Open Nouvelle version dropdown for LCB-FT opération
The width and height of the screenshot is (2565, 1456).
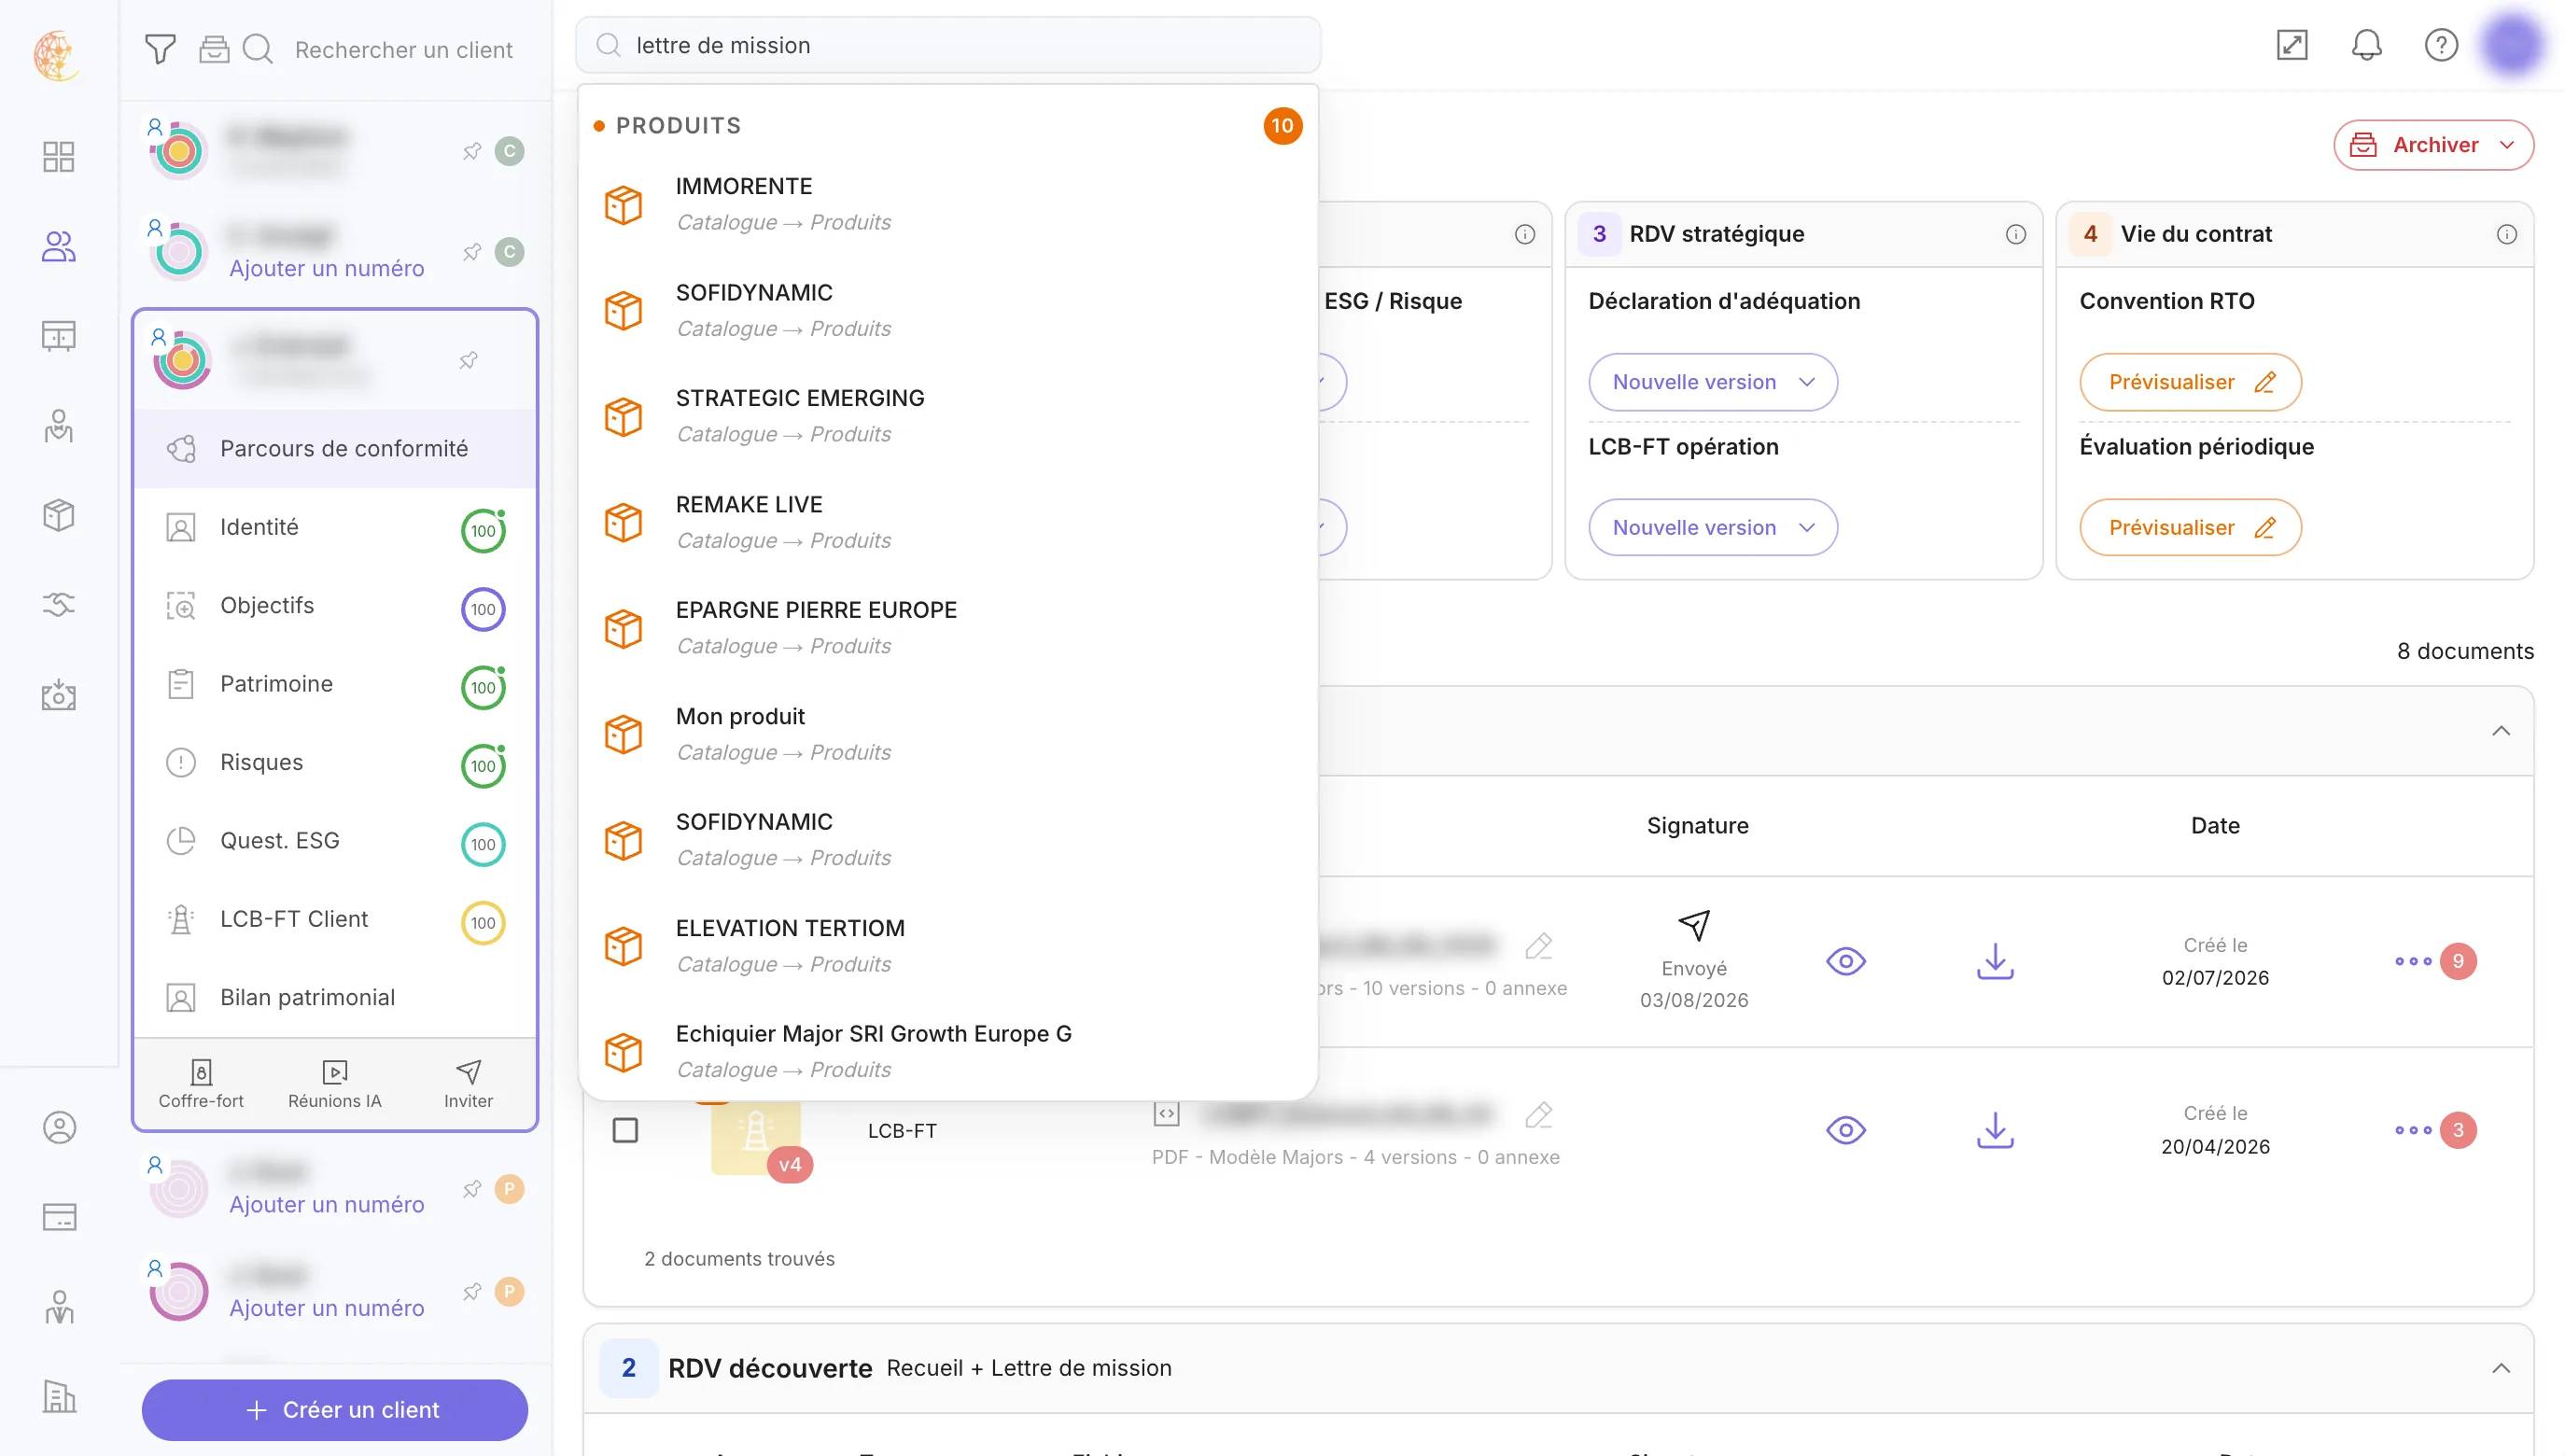(x=1713, y=527)
